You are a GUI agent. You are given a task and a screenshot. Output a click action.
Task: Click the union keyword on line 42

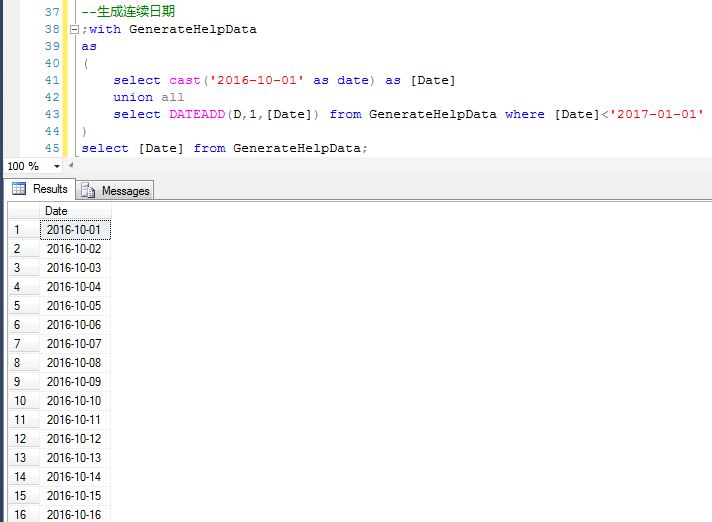point(133,97)
